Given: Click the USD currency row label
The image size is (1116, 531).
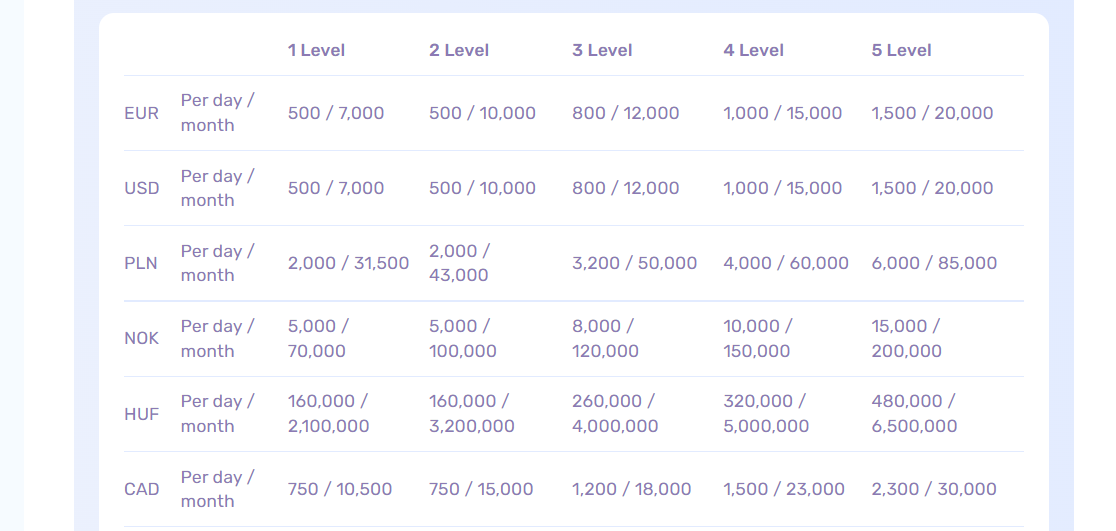Looking at the screenshot, I should [141, 188].
